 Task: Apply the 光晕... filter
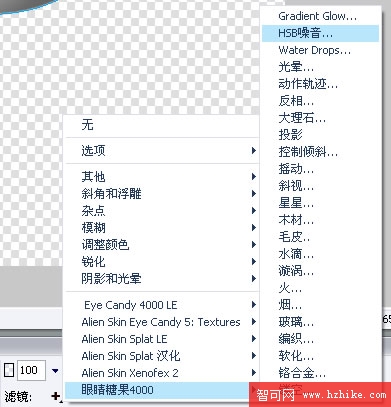(x=320, y=67)
